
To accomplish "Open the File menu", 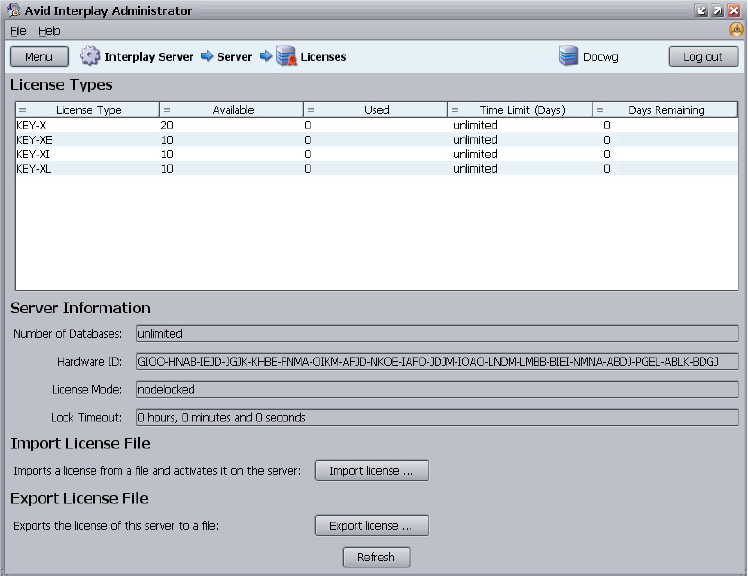I will (x=19, y=31).
